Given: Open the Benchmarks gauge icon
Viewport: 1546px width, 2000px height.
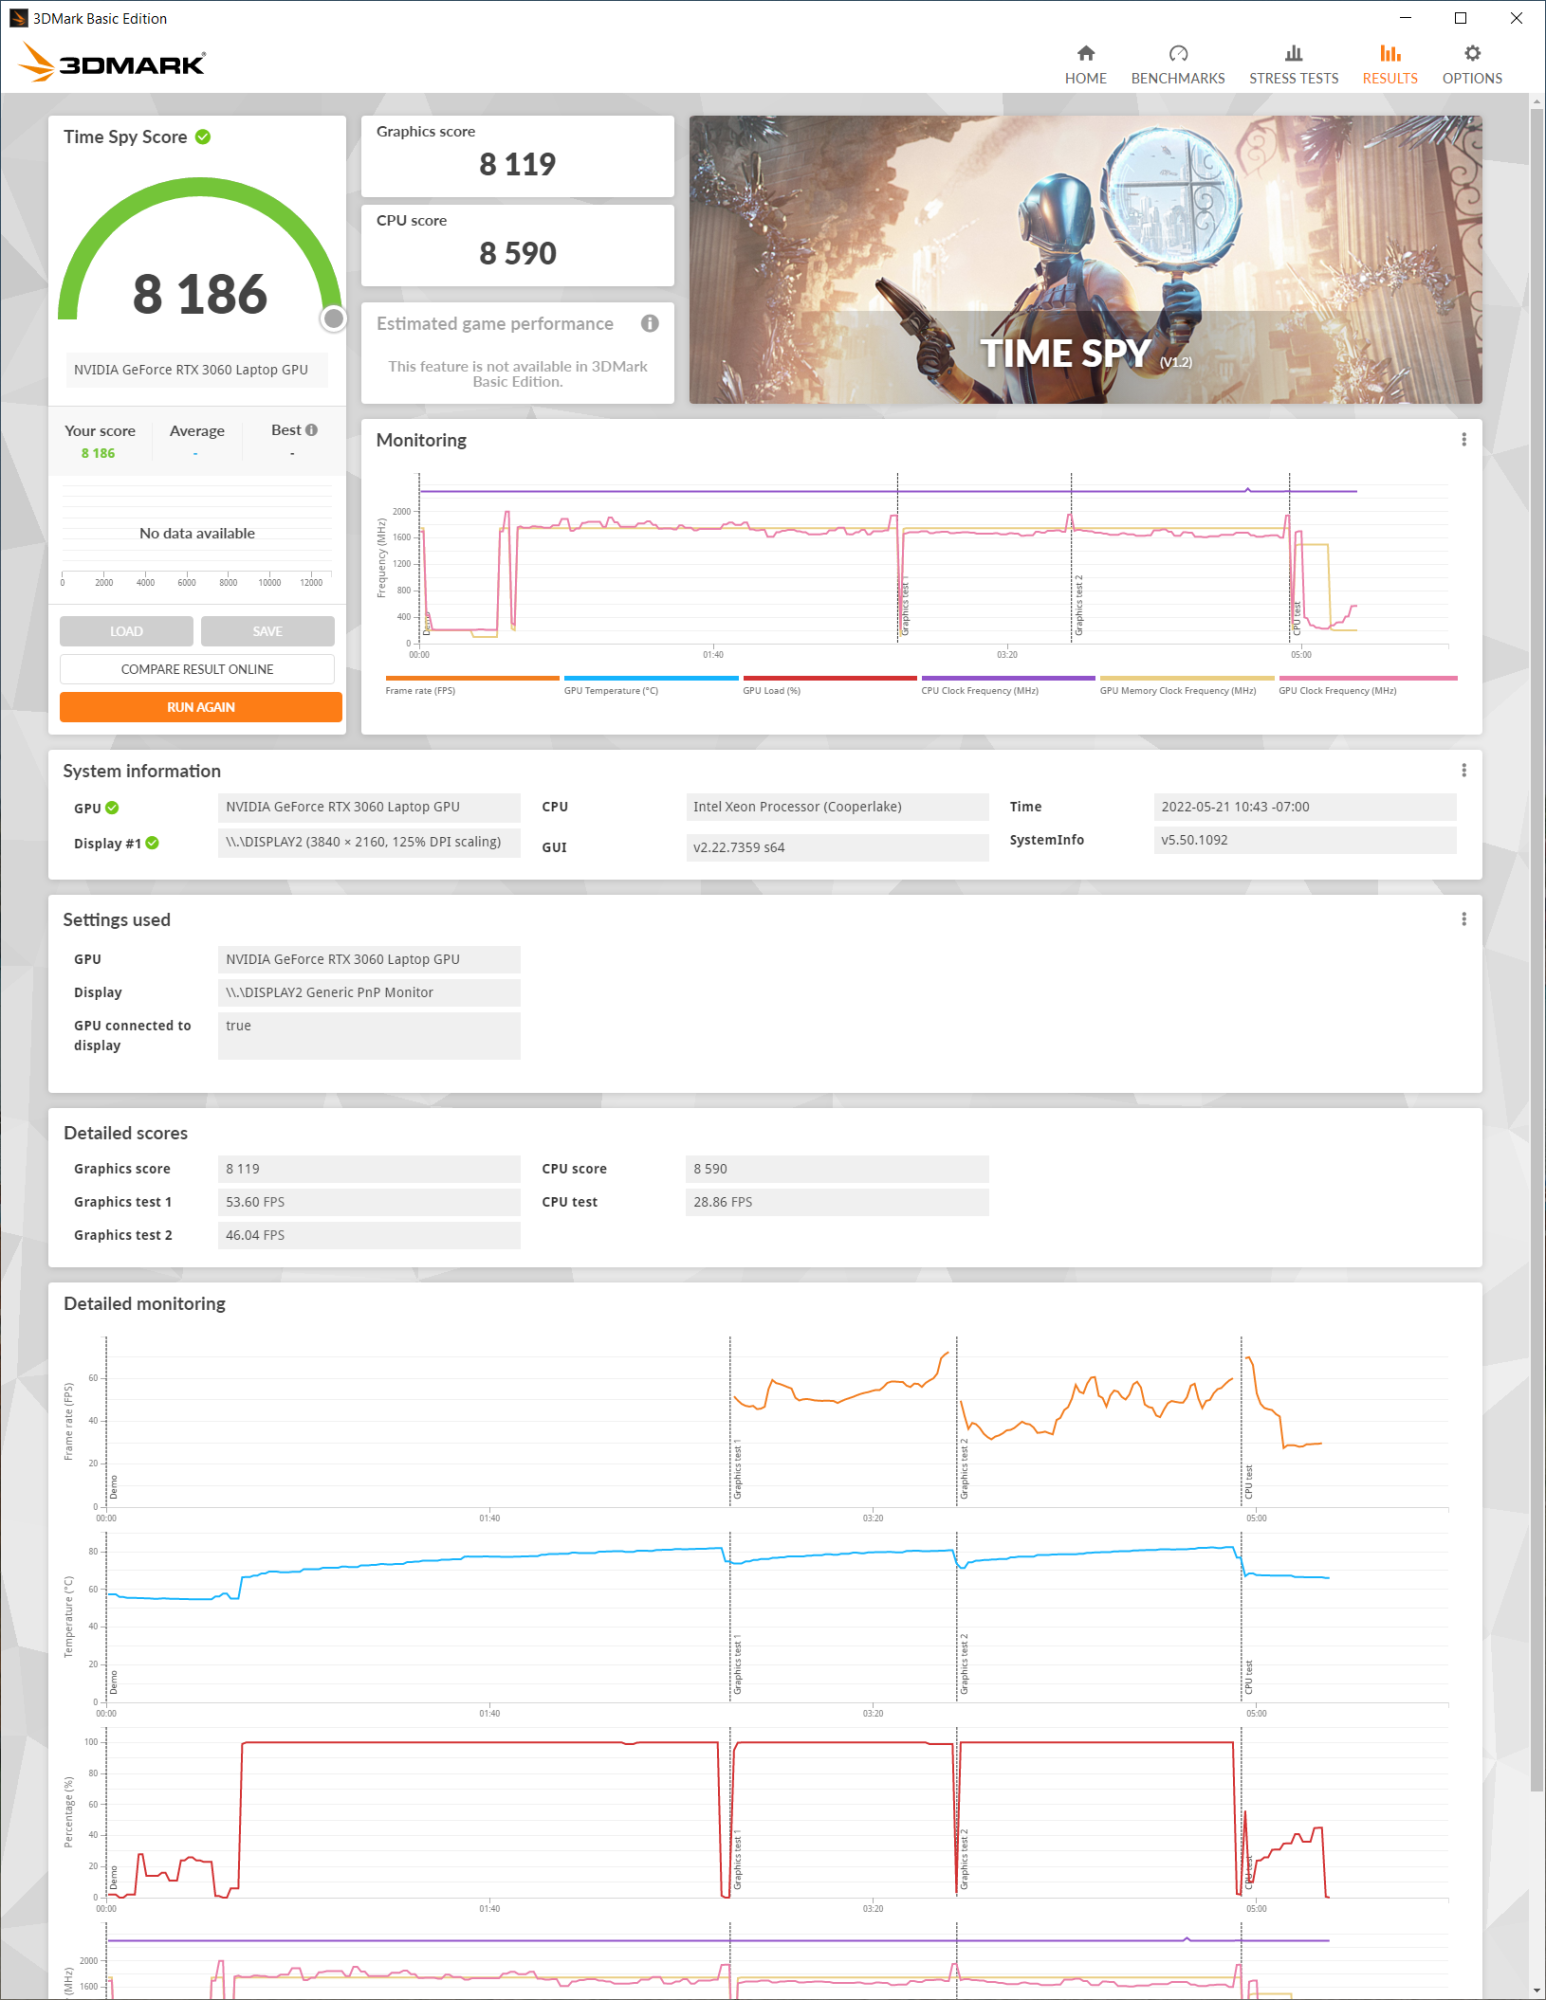Looking at the screenshot, I should coord(1177,54).
